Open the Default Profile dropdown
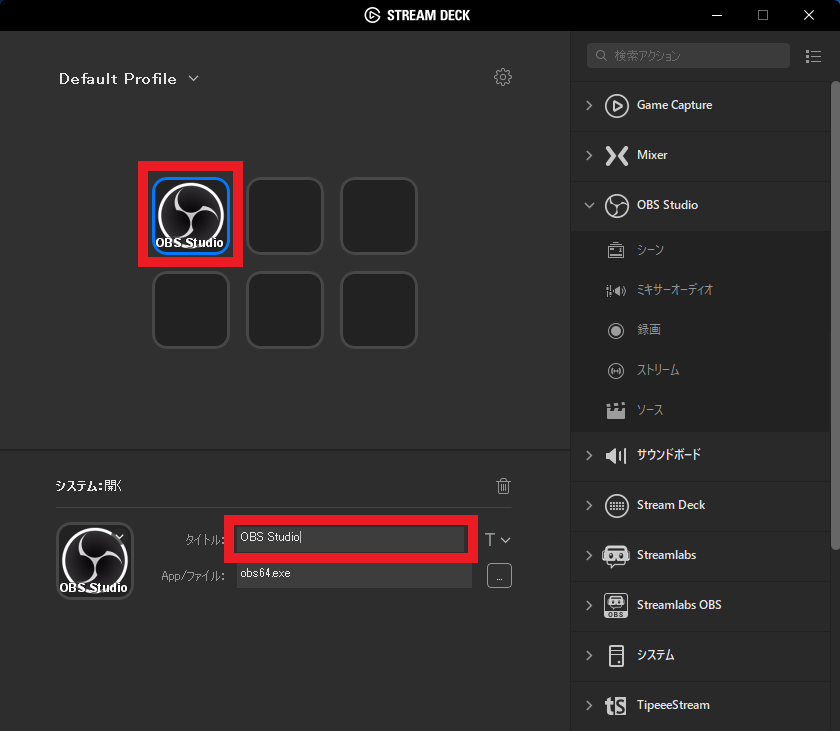The width and height of the screenshot is (840, 731). coord(129,79)
